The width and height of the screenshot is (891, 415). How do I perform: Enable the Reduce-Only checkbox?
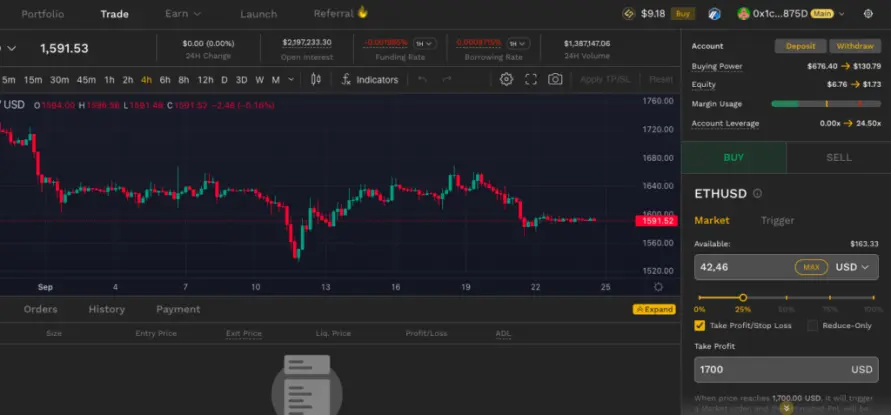(x=813, y=326)
